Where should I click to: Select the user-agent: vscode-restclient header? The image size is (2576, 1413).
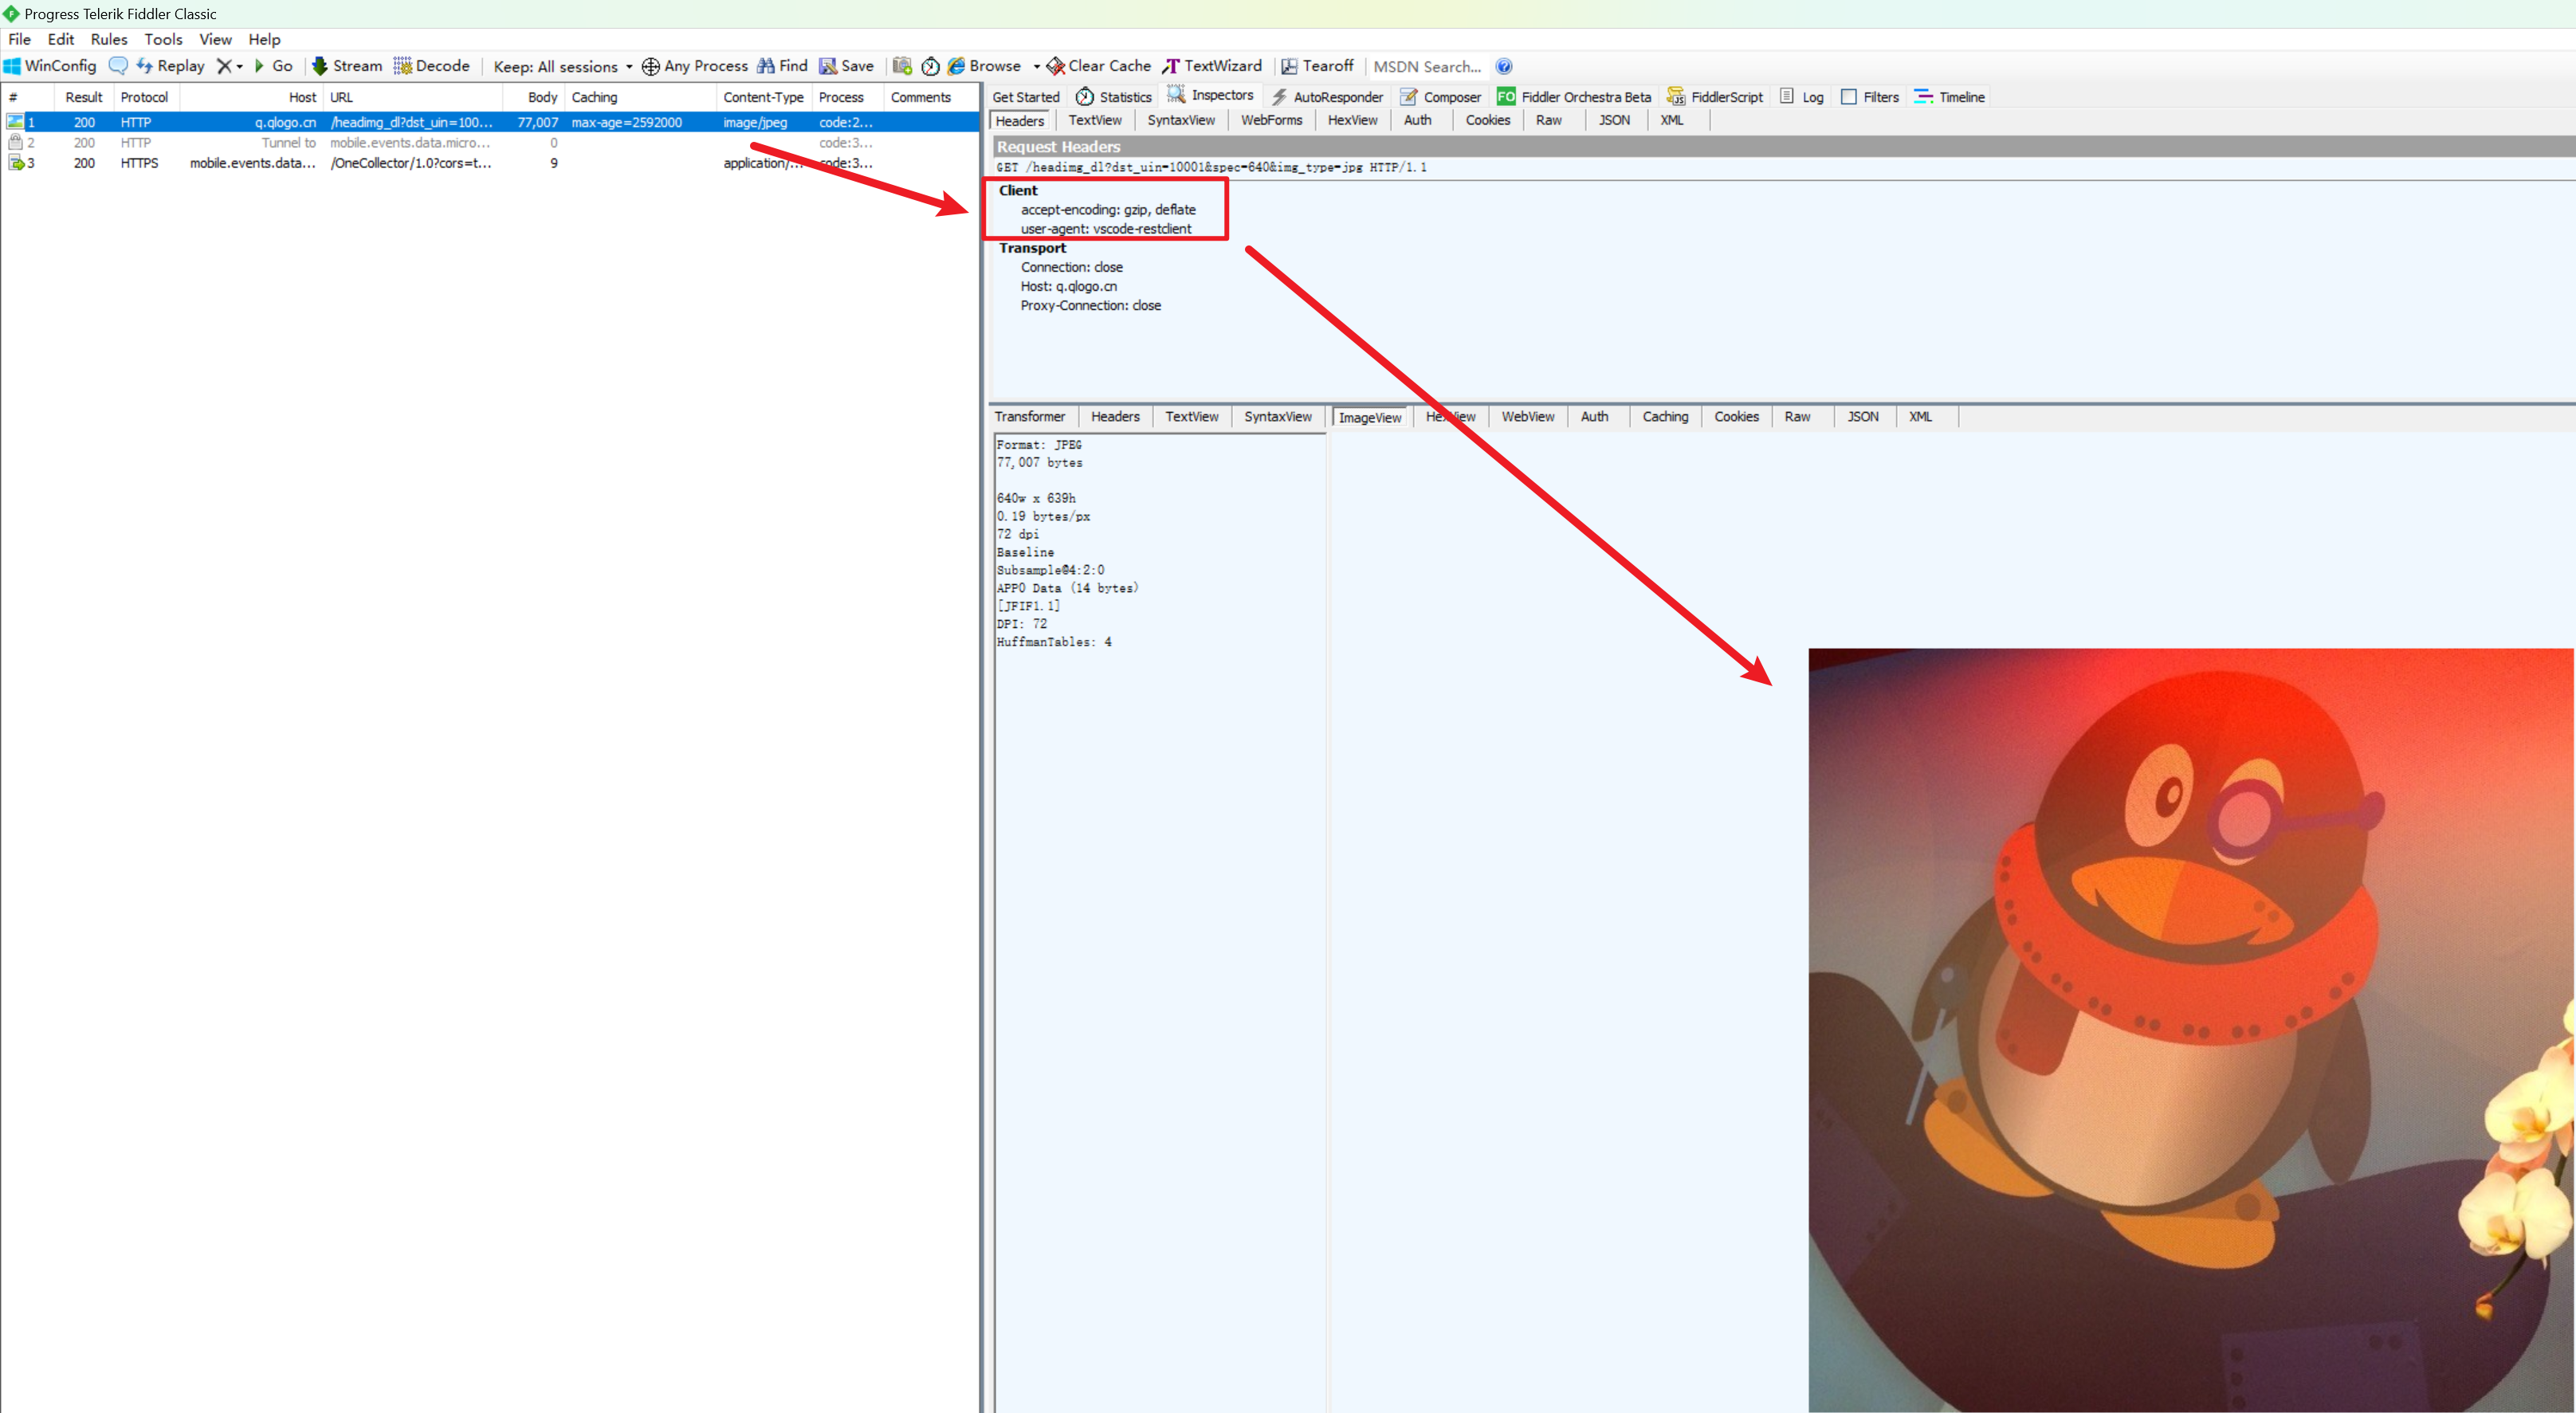click(x=1106, y=229)
